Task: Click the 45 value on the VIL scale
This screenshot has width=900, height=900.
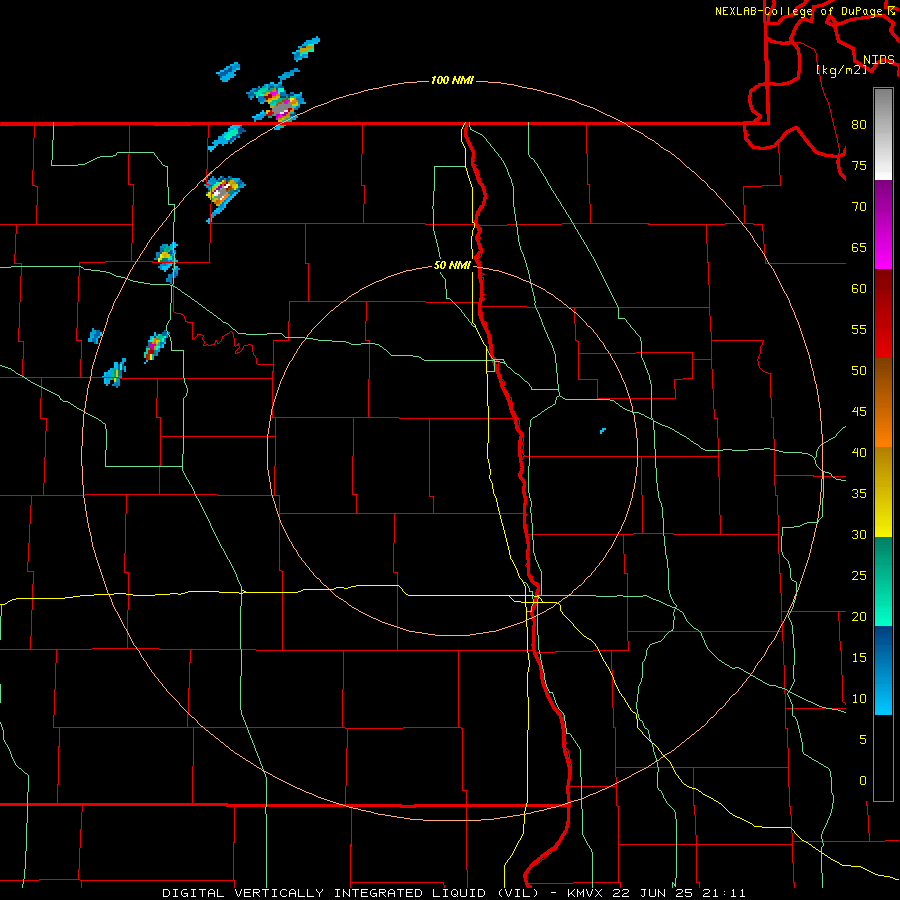Action: (859, 412)
